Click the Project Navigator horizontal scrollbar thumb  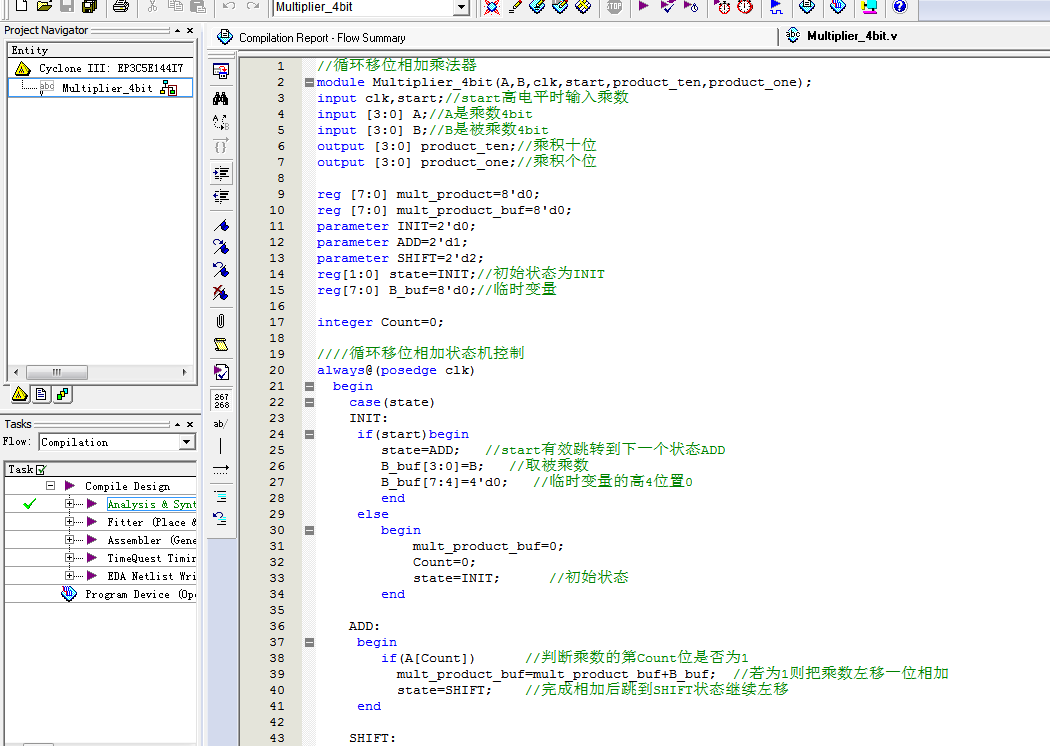(x=57, y=371)
